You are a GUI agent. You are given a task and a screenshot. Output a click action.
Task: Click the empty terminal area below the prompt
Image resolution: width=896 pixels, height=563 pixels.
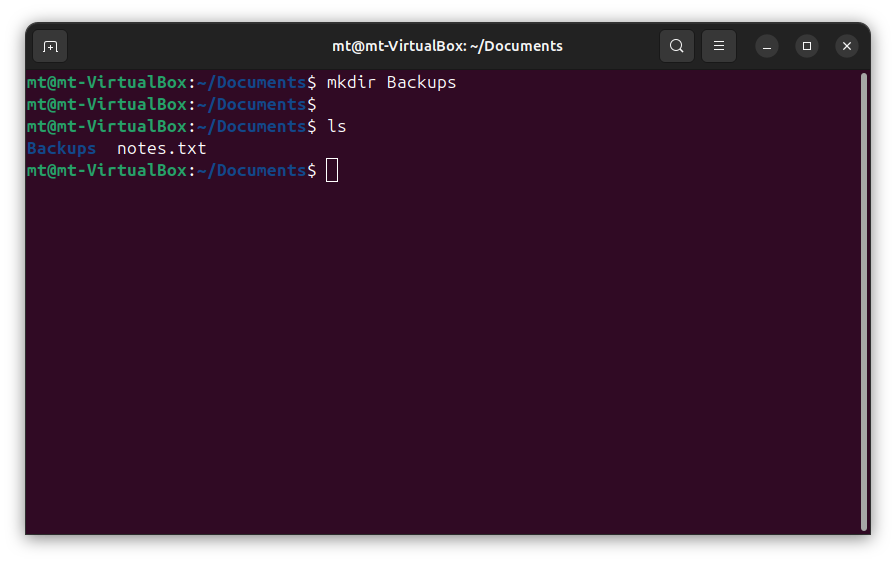(440, 350)
